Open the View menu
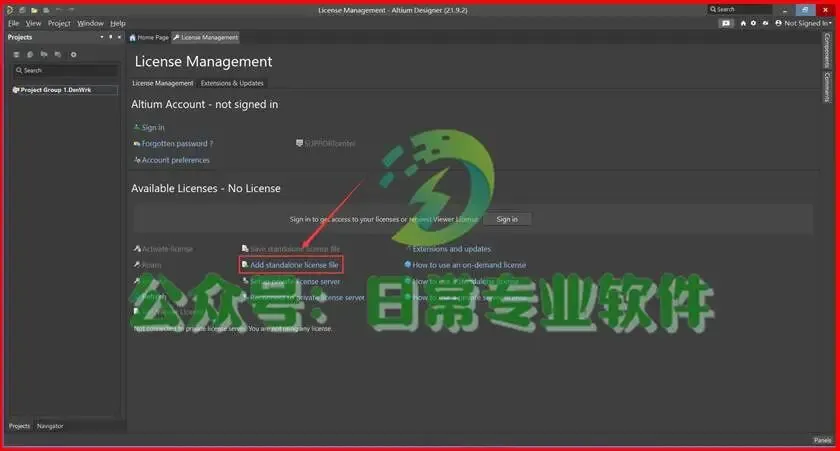840x451 pixels. pyautogui.click(x=33, y=23)
